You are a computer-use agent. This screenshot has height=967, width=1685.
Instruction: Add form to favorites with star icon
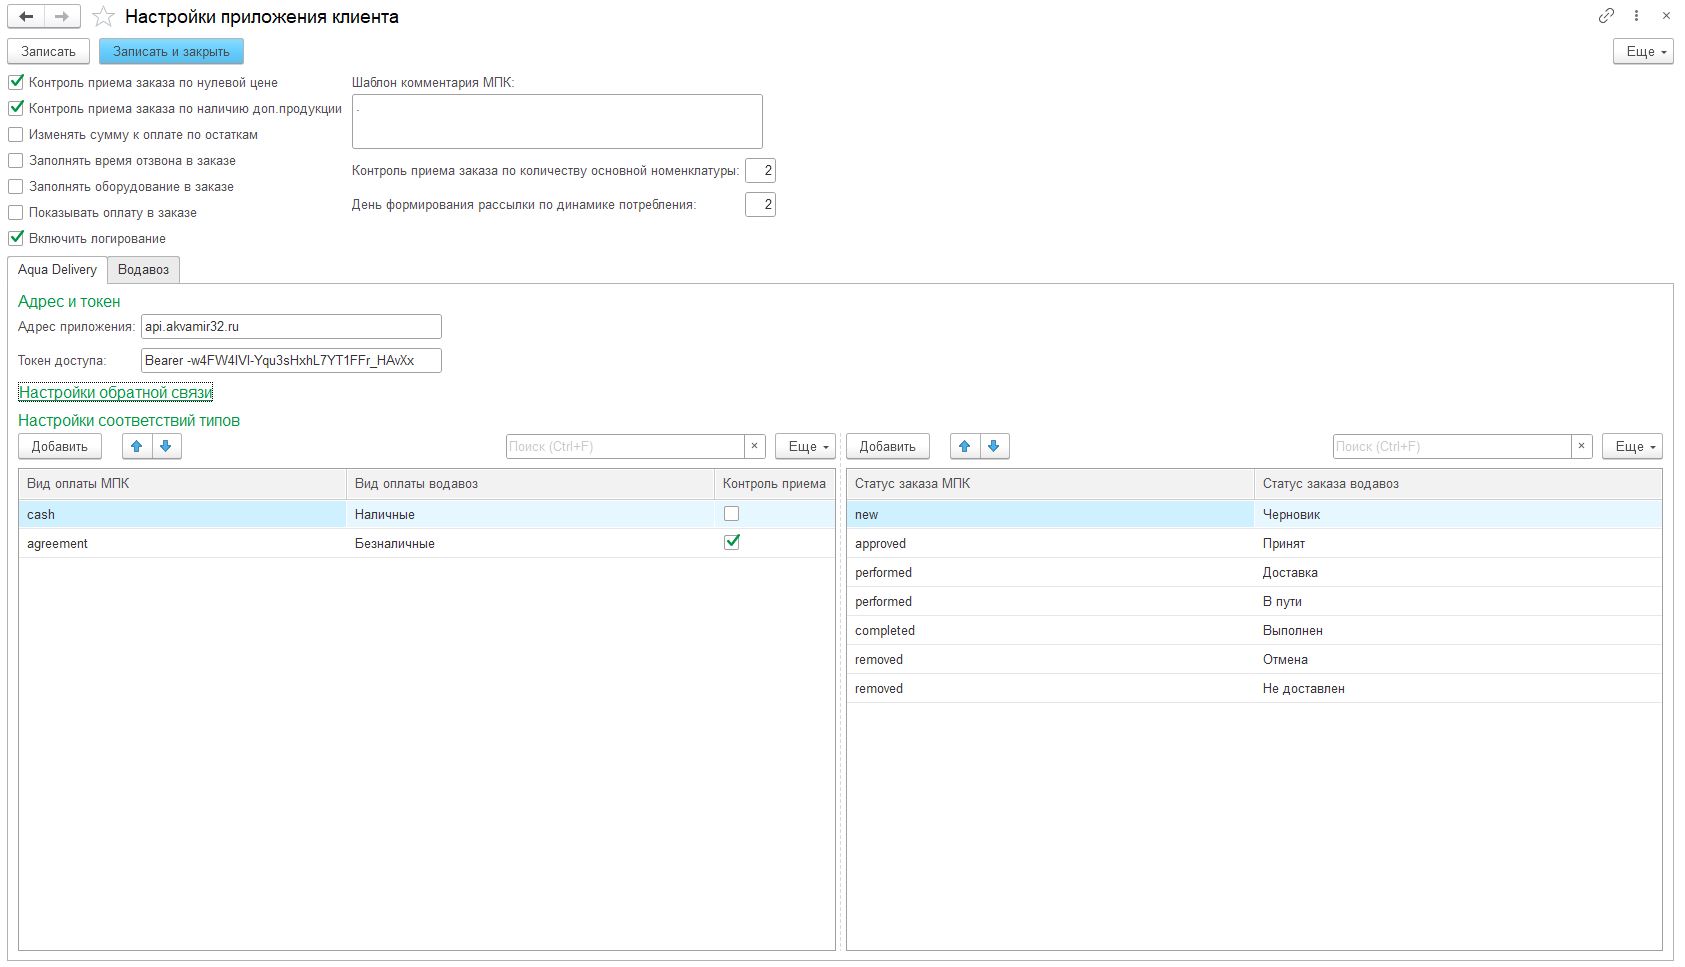point(103,17)
